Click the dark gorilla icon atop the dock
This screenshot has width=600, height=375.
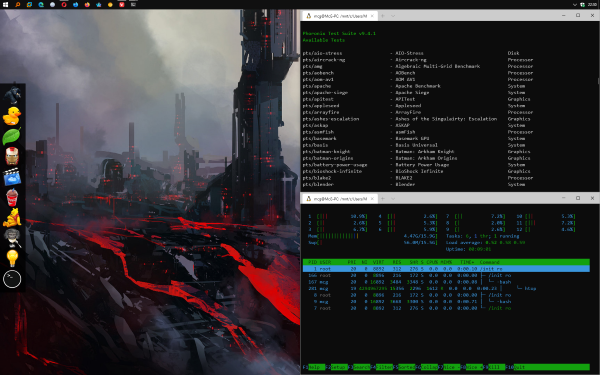[x=12, y=95]
